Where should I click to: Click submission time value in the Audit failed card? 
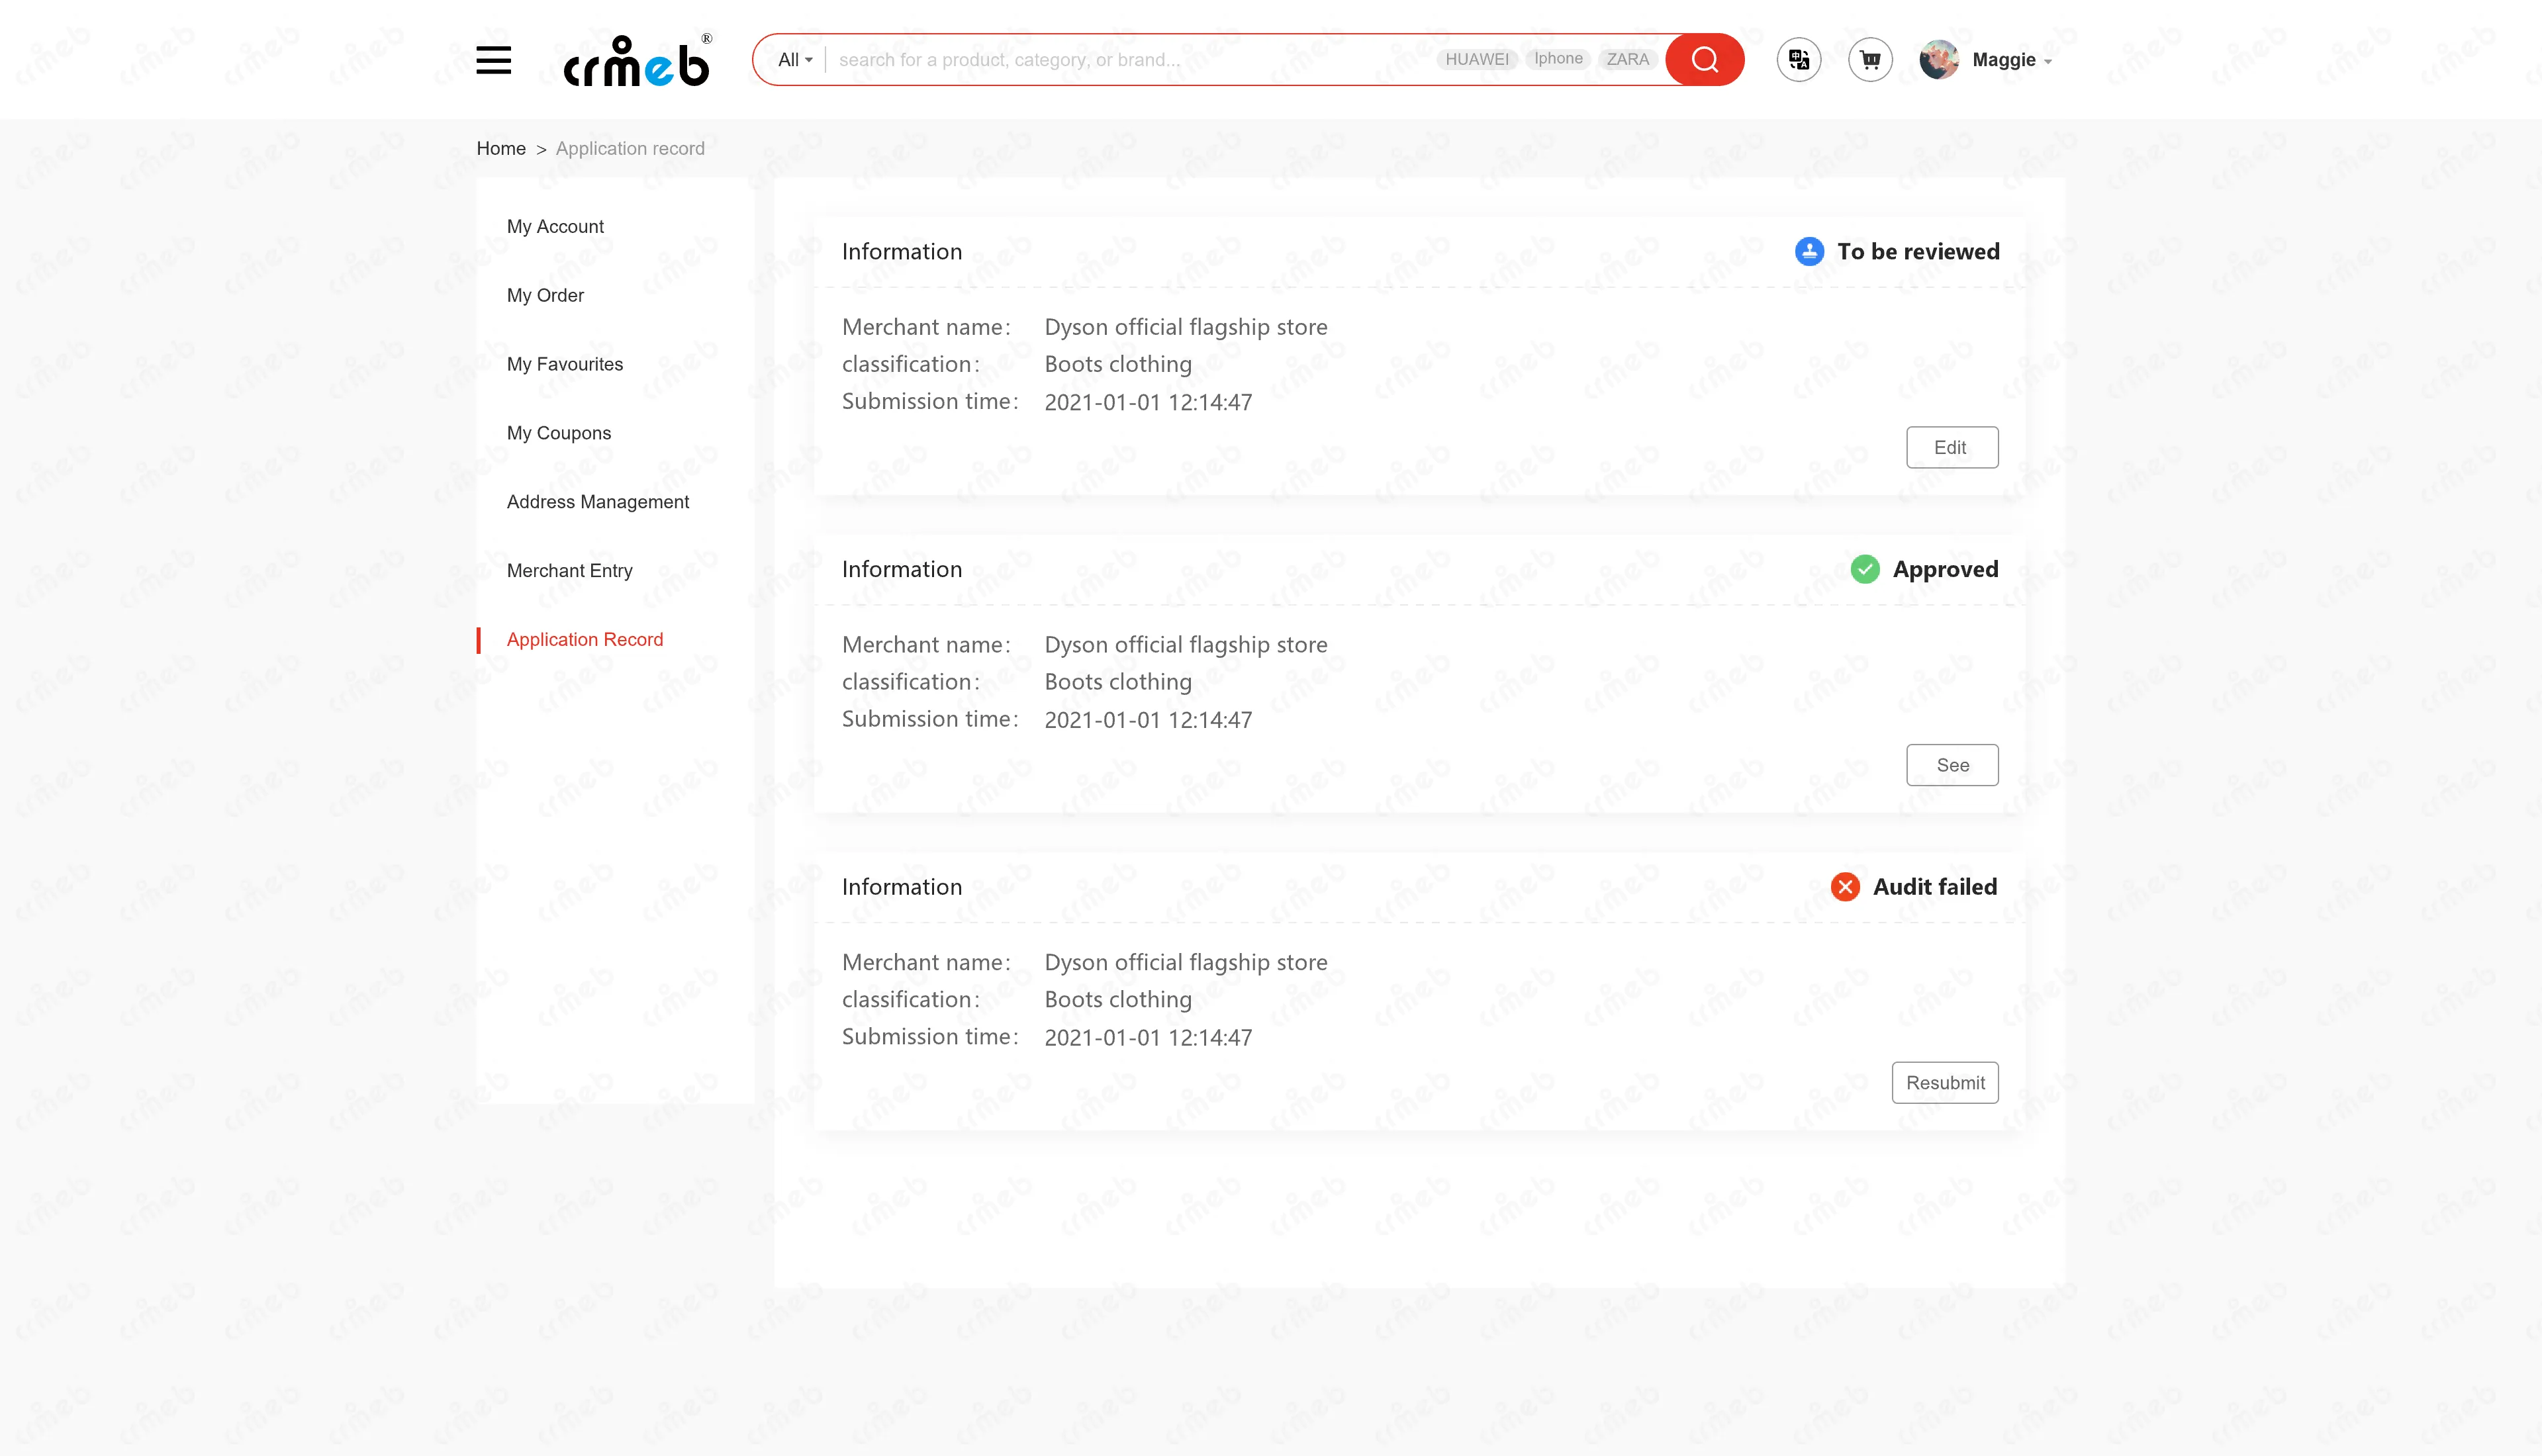1148,1038
